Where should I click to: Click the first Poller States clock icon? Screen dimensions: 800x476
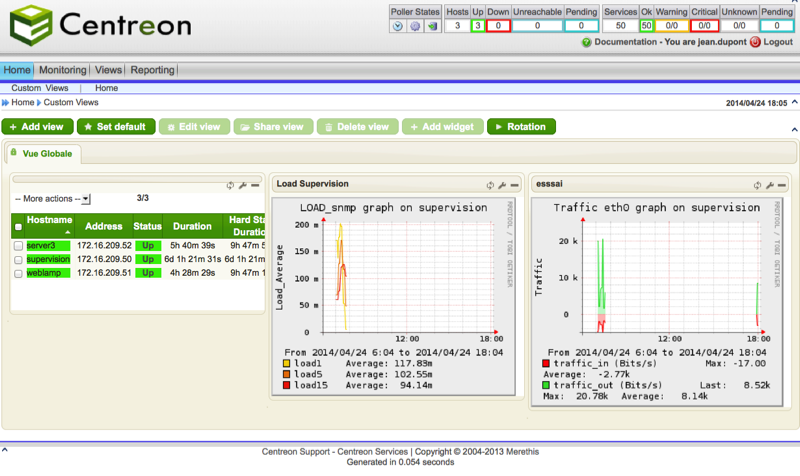pos(399,26)
